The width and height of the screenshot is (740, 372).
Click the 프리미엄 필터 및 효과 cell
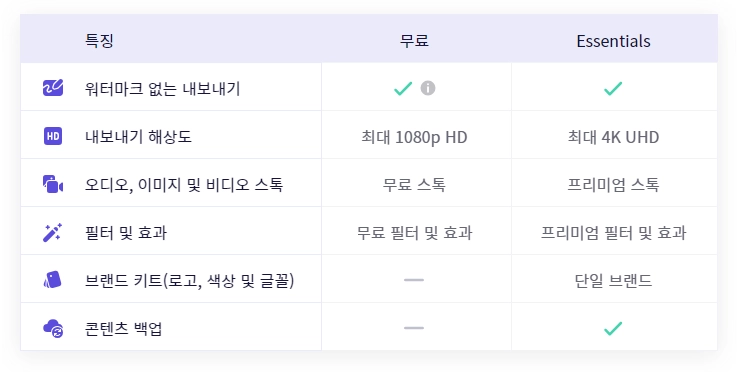[x=613, y=233]
